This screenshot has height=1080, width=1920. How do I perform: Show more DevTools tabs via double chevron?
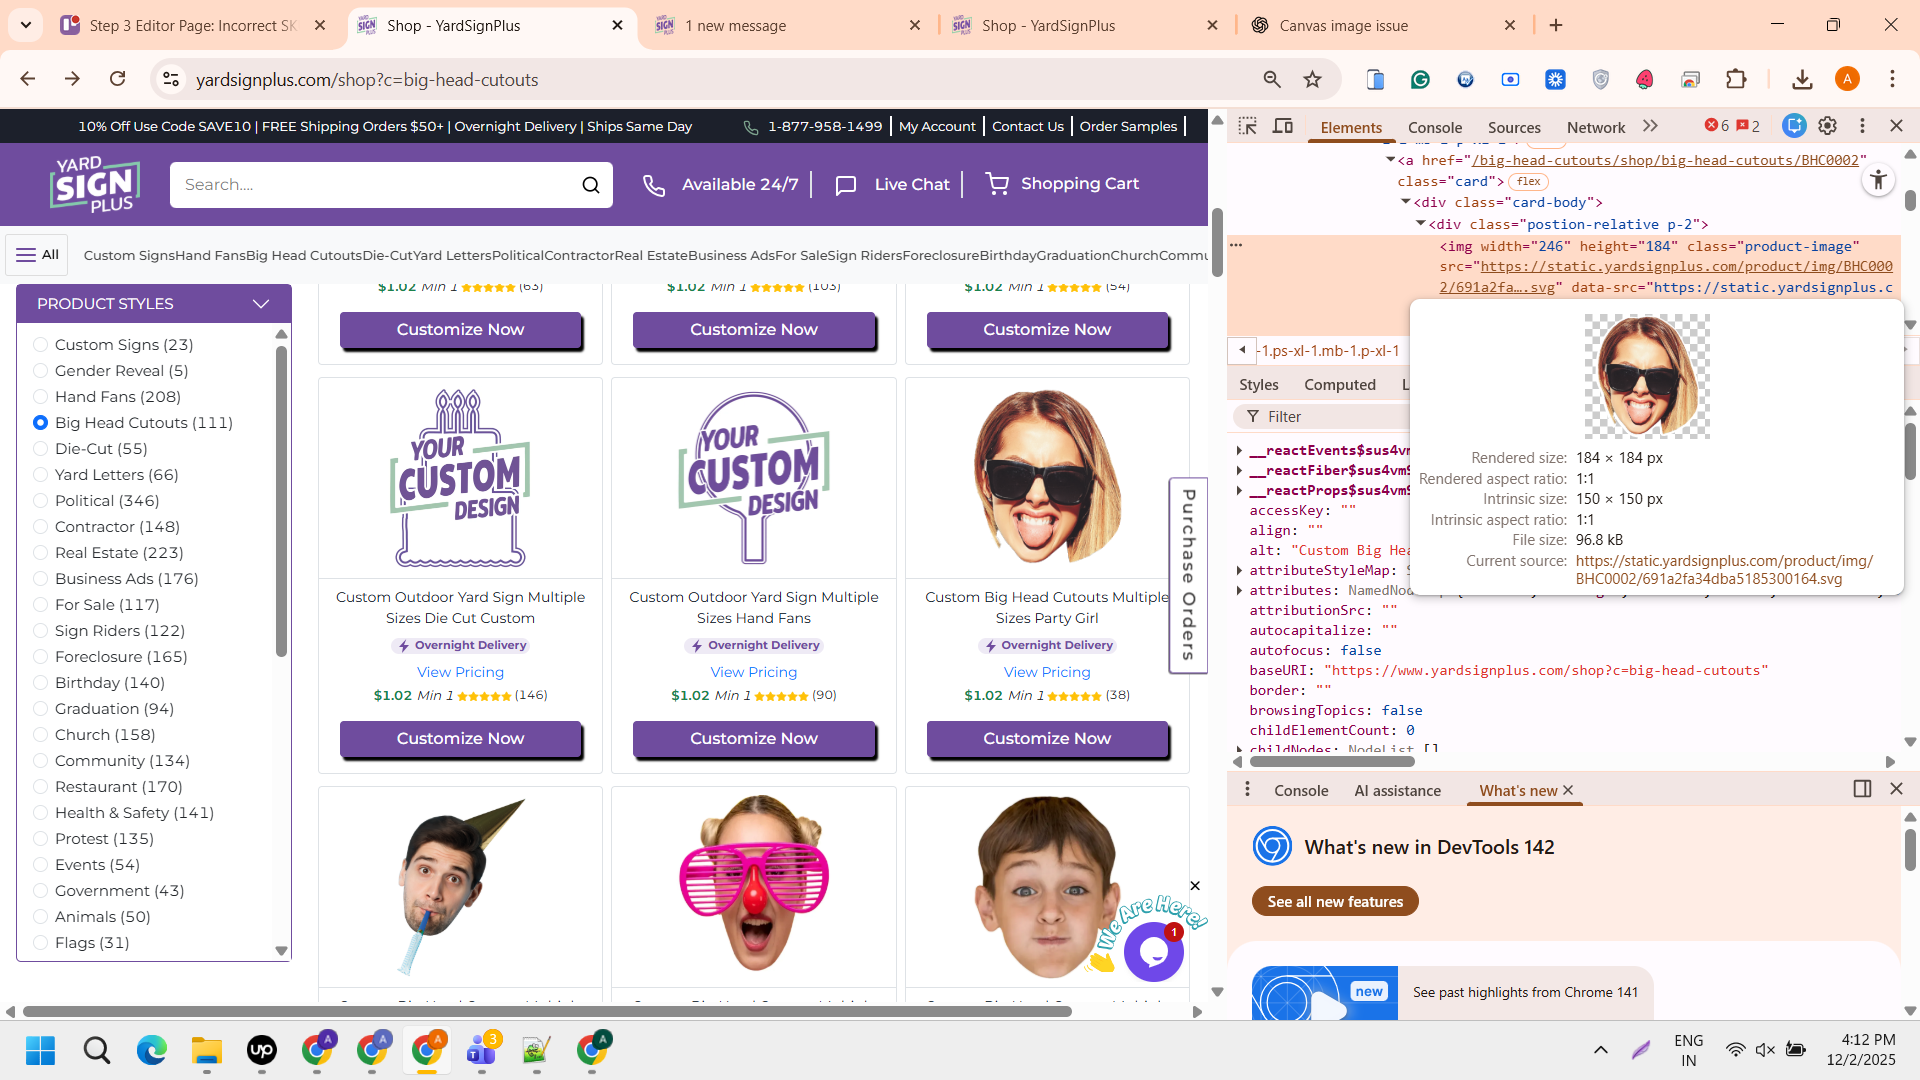[1650, 126]
